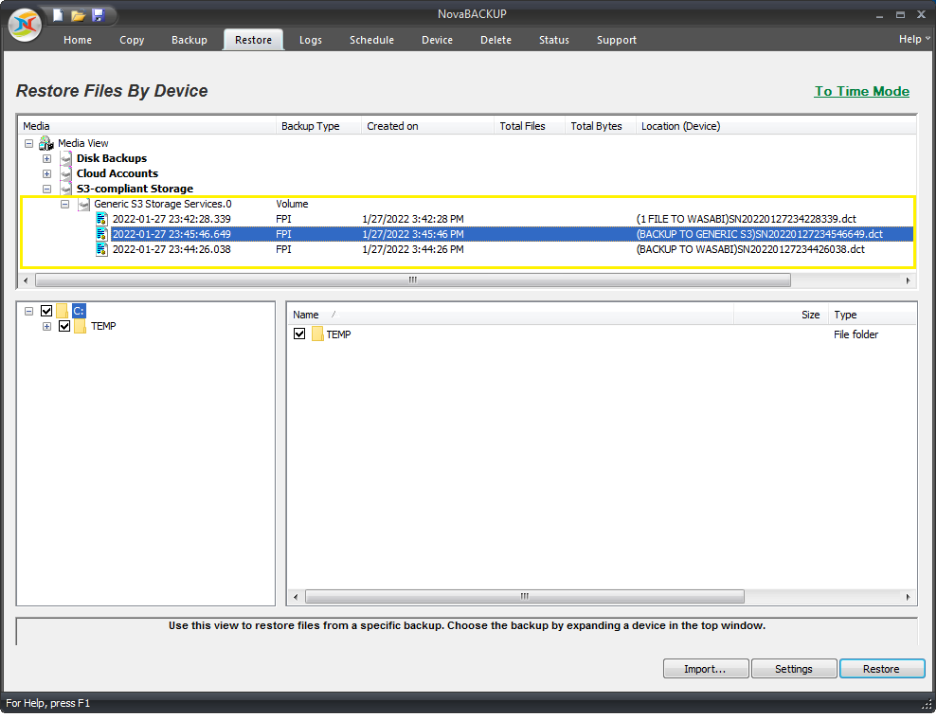This screenshot has height=714, width=936.
Task: Toggle TEMP checkbox in the left tree
Action: [65, 326]
